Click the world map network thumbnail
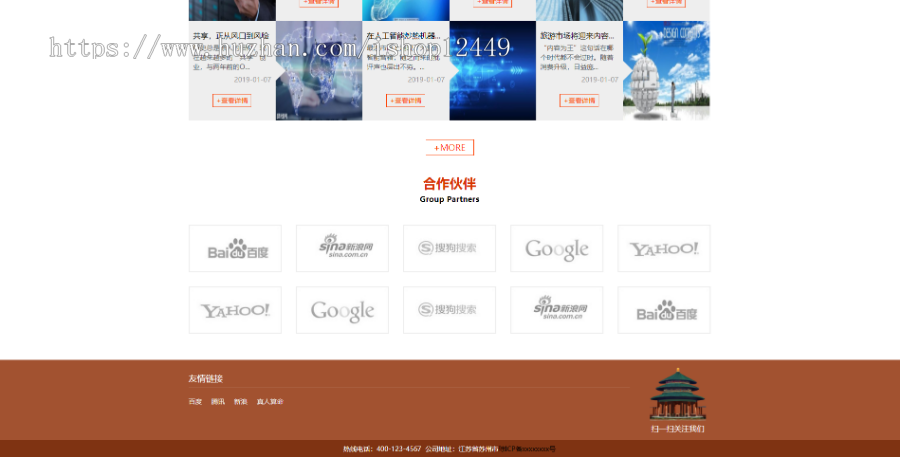 (x=319, y=71)
